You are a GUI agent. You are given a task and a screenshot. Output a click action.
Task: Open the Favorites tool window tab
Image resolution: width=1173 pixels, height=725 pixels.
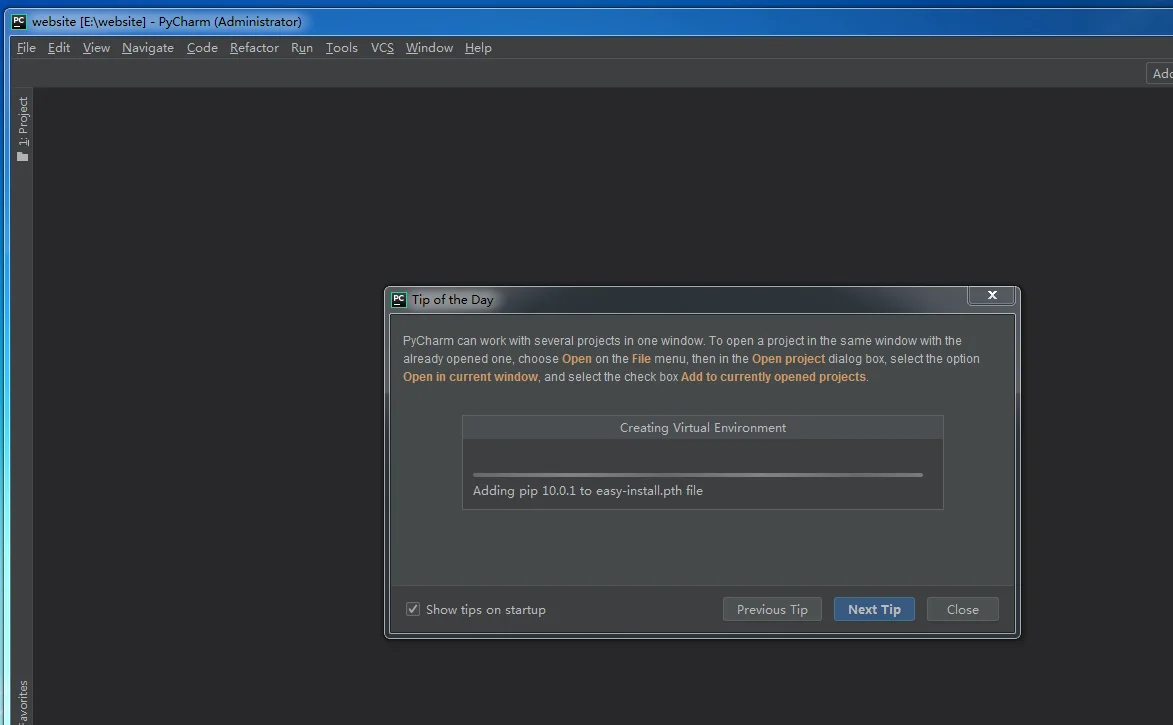point(22,702)
